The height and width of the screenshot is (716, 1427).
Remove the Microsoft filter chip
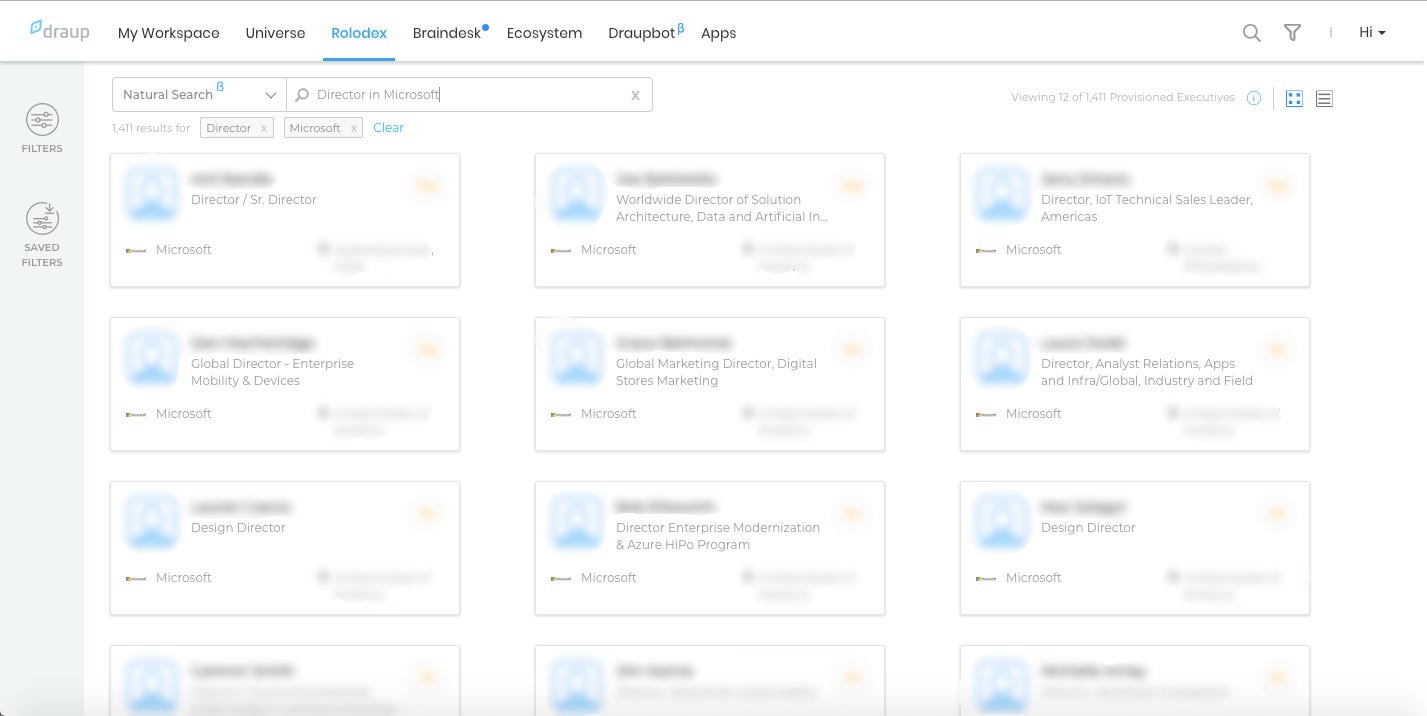click(353, 128)
